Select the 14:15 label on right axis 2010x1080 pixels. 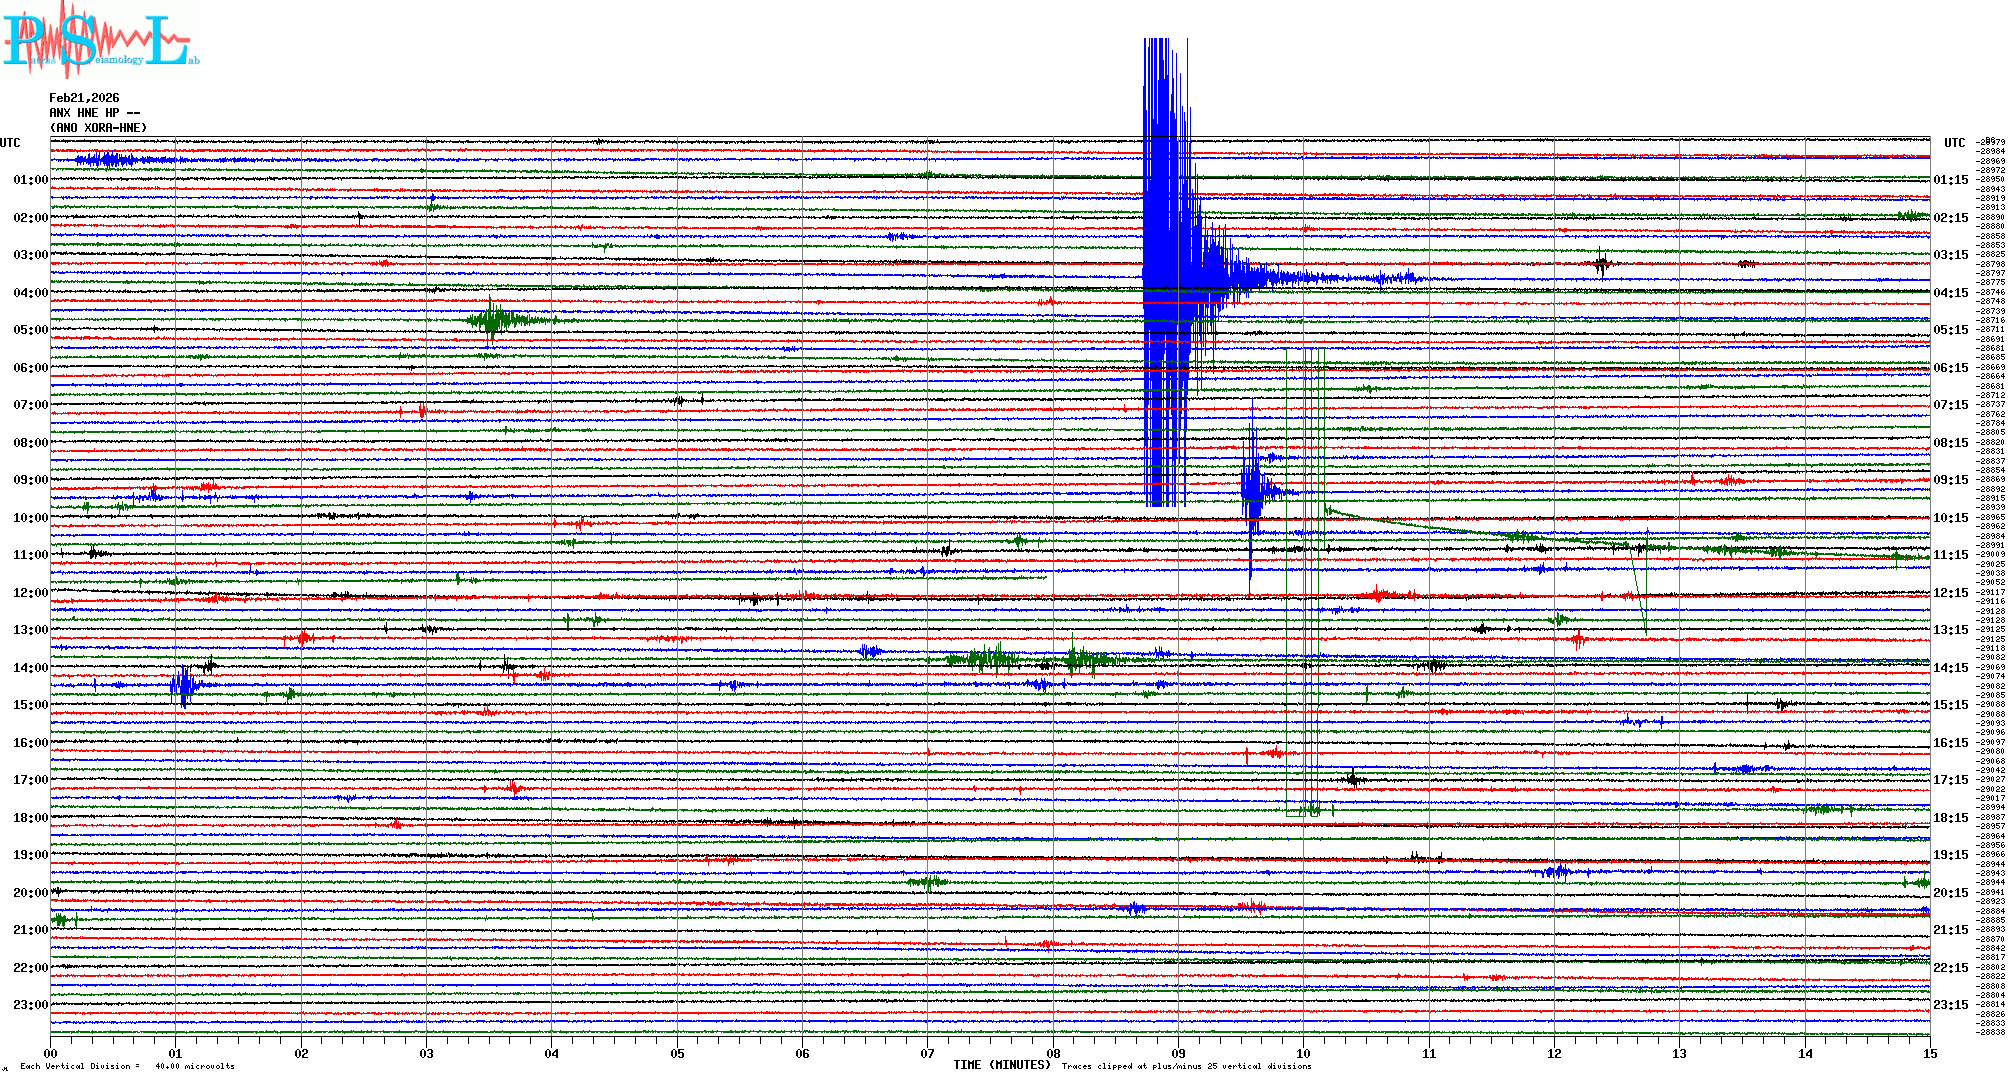coord(1950,668)
